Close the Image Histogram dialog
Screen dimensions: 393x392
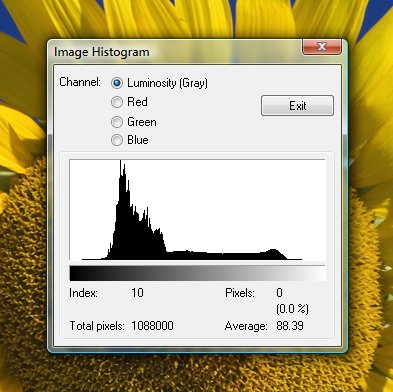322,47
